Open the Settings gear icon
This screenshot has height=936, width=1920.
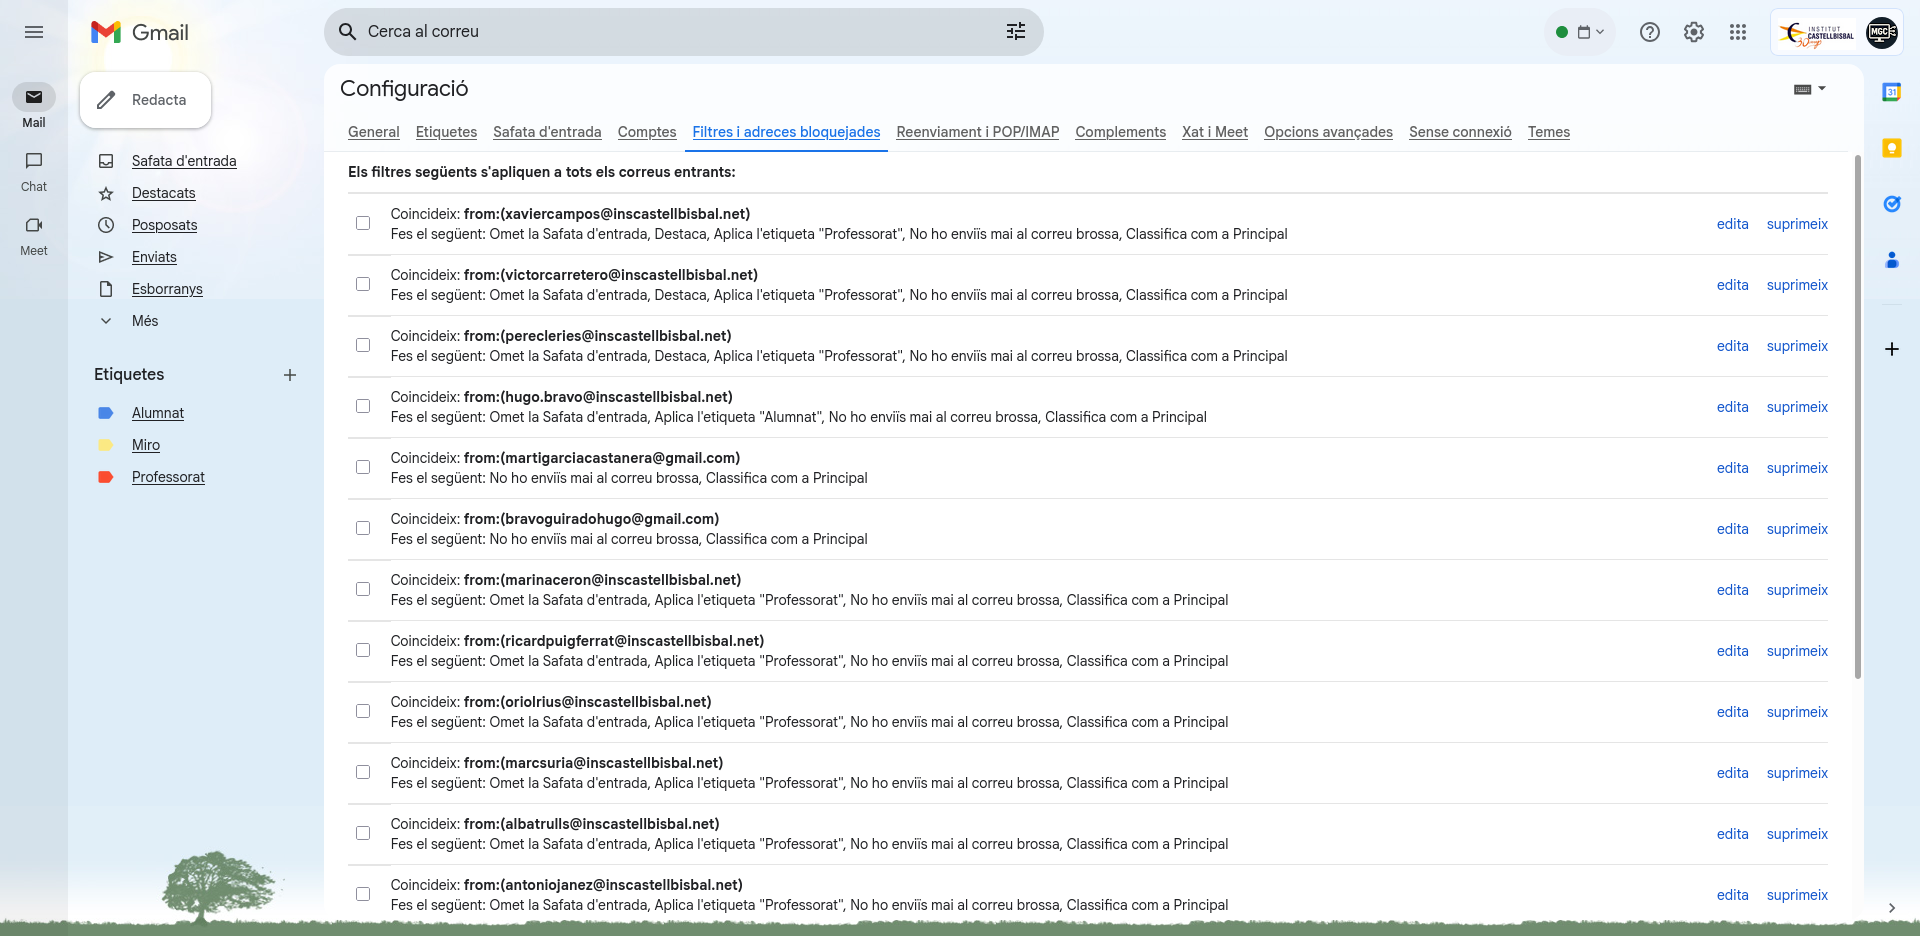(x=1693, y=32)
